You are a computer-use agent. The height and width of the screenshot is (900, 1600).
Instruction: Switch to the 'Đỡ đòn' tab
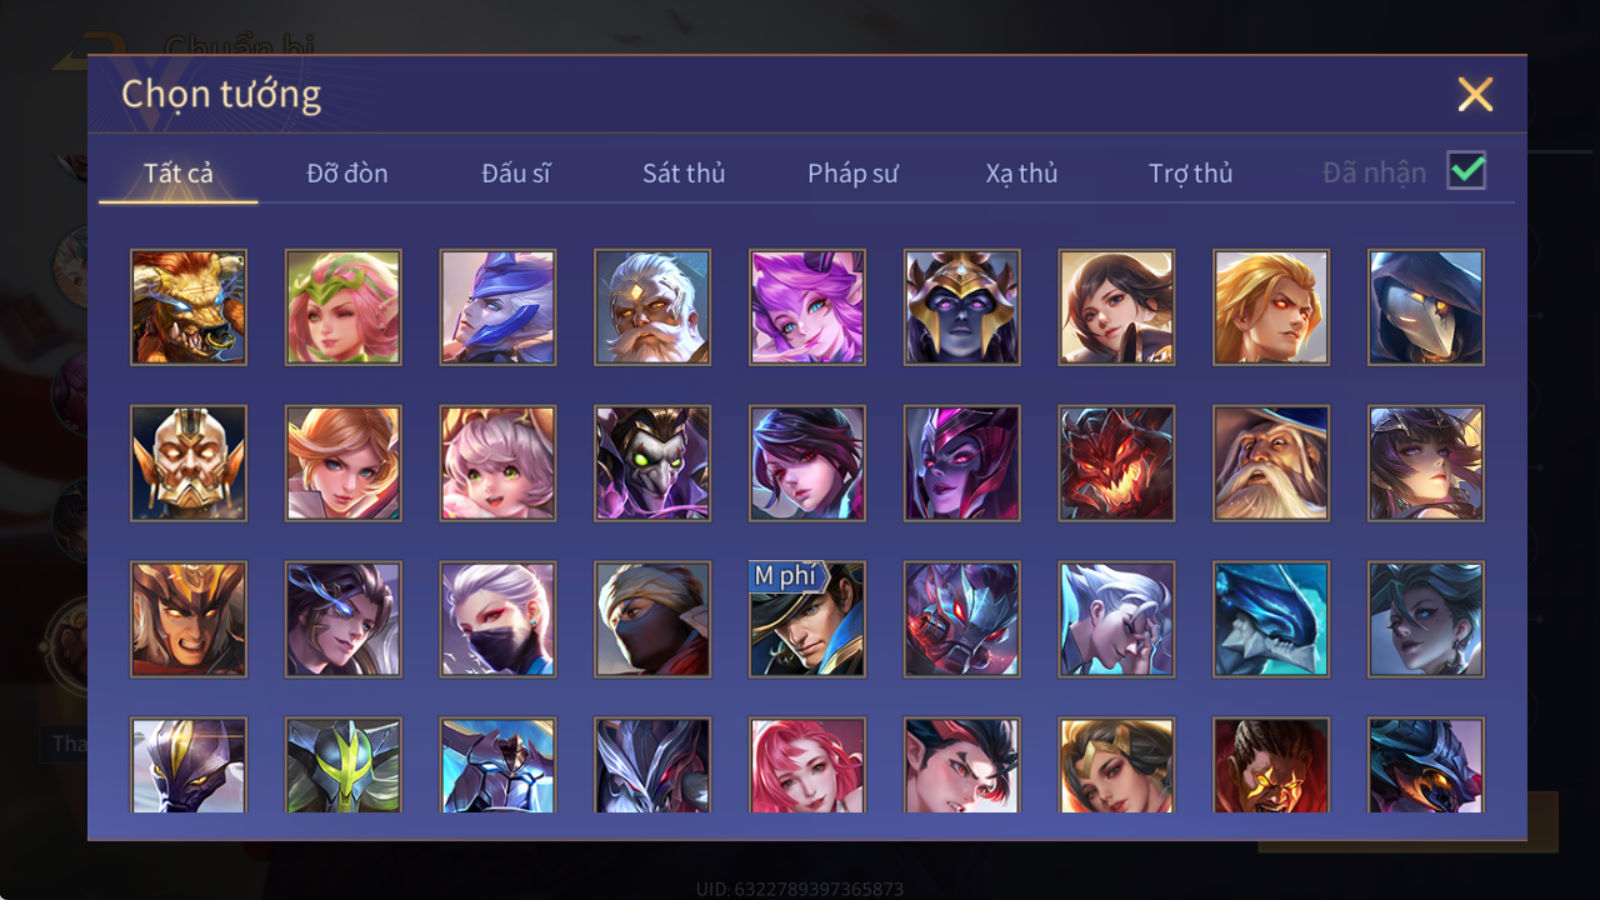(x=347, y=173)
